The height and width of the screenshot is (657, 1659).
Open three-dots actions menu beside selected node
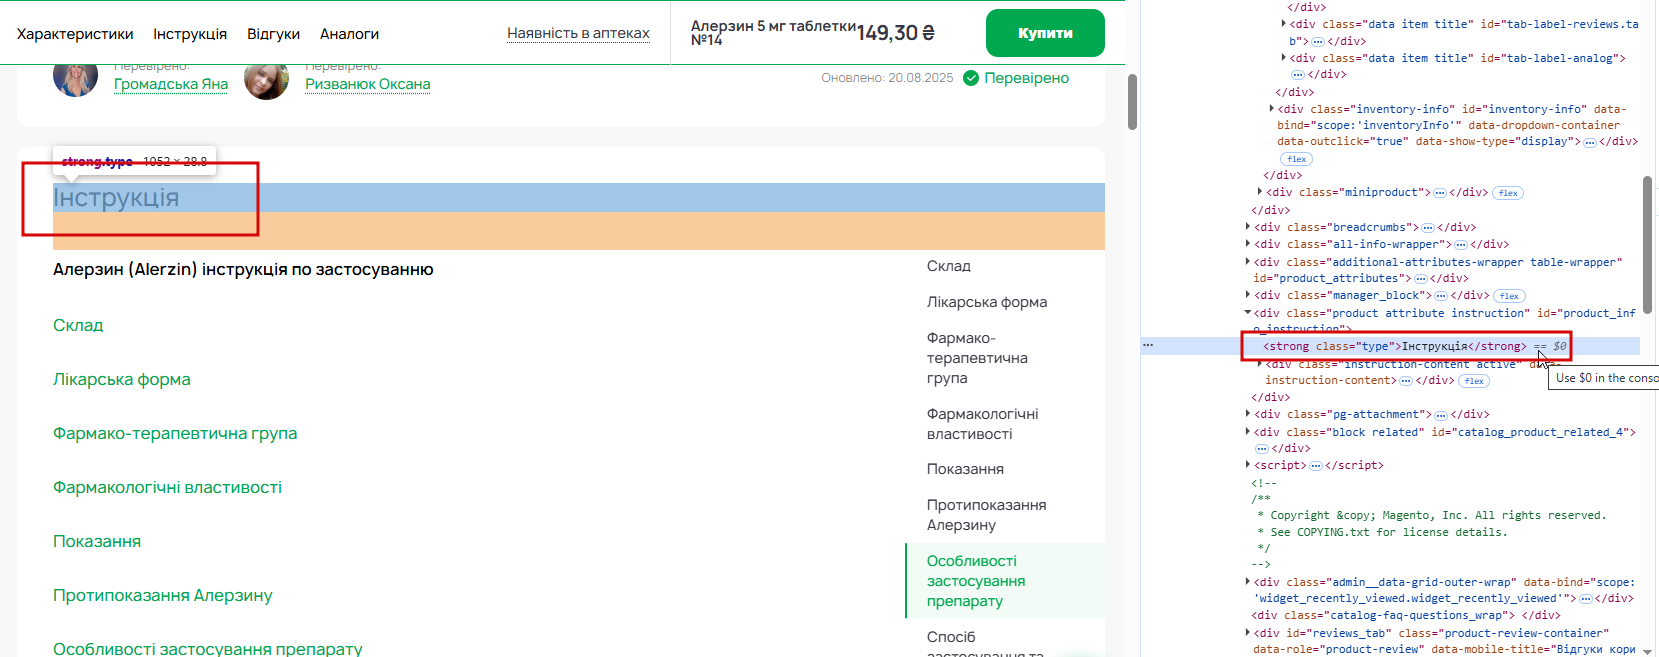[x=1148, y=345]
